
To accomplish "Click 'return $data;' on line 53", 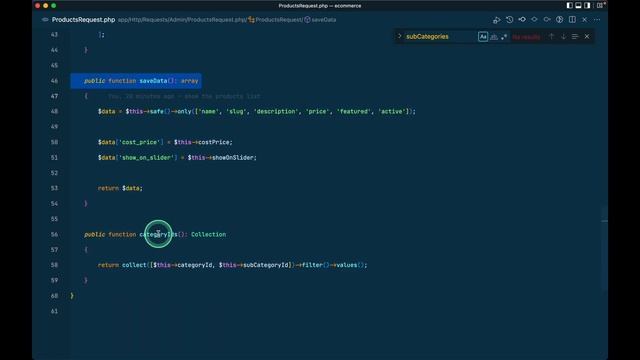I will pyautogui.click(x=120, y=188).
